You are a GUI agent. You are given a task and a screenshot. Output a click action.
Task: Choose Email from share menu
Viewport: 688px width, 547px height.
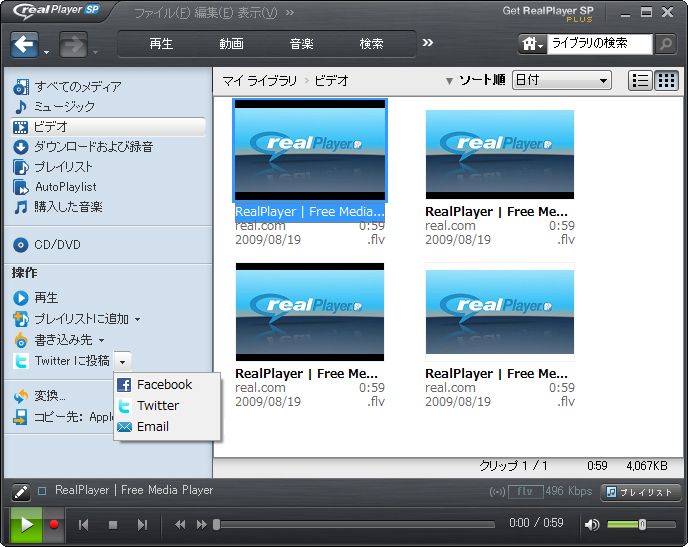point(167,427)
